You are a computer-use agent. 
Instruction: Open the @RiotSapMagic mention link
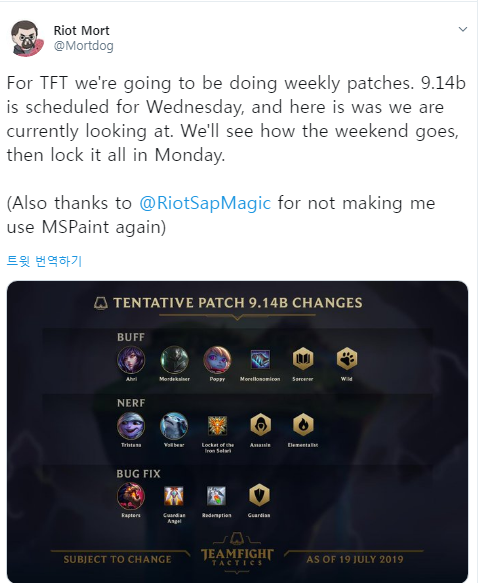205,203
